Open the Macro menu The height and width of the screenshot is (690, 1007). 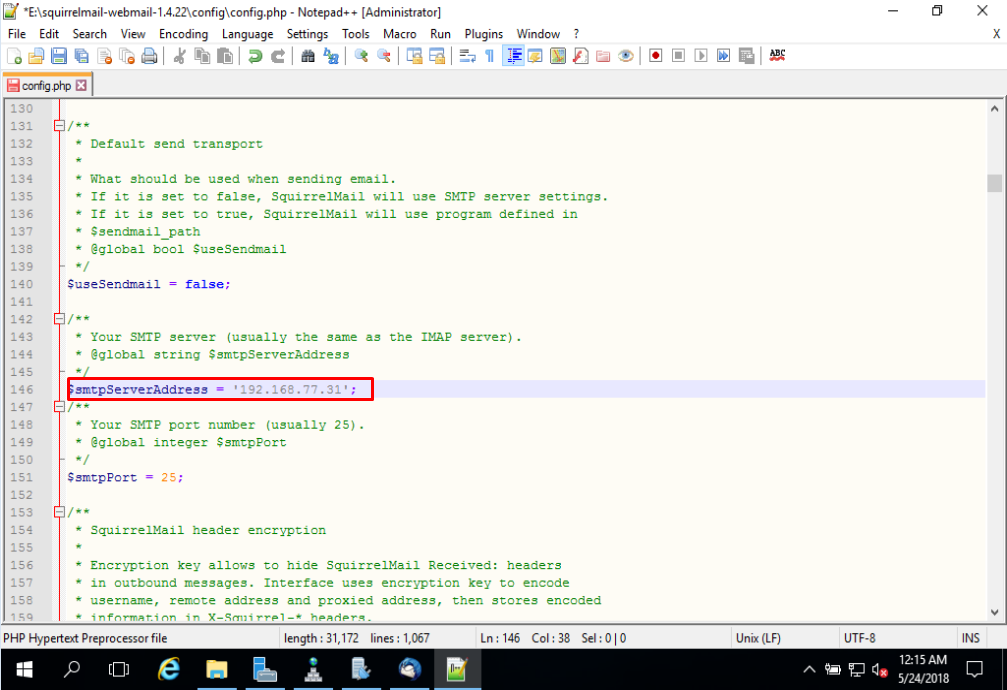tap(399, 34)
